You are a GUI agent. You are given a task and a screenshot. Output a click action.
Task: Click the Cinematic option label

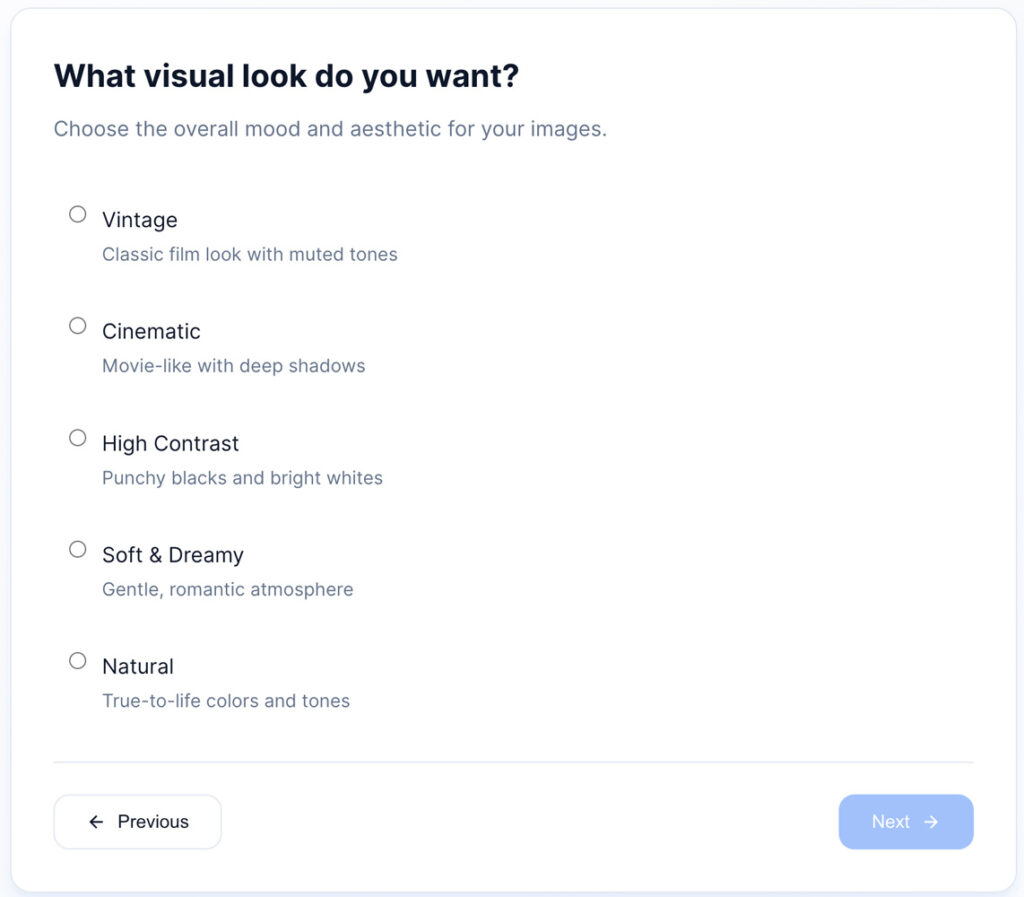pyautogui.click(x=151, y=332)
